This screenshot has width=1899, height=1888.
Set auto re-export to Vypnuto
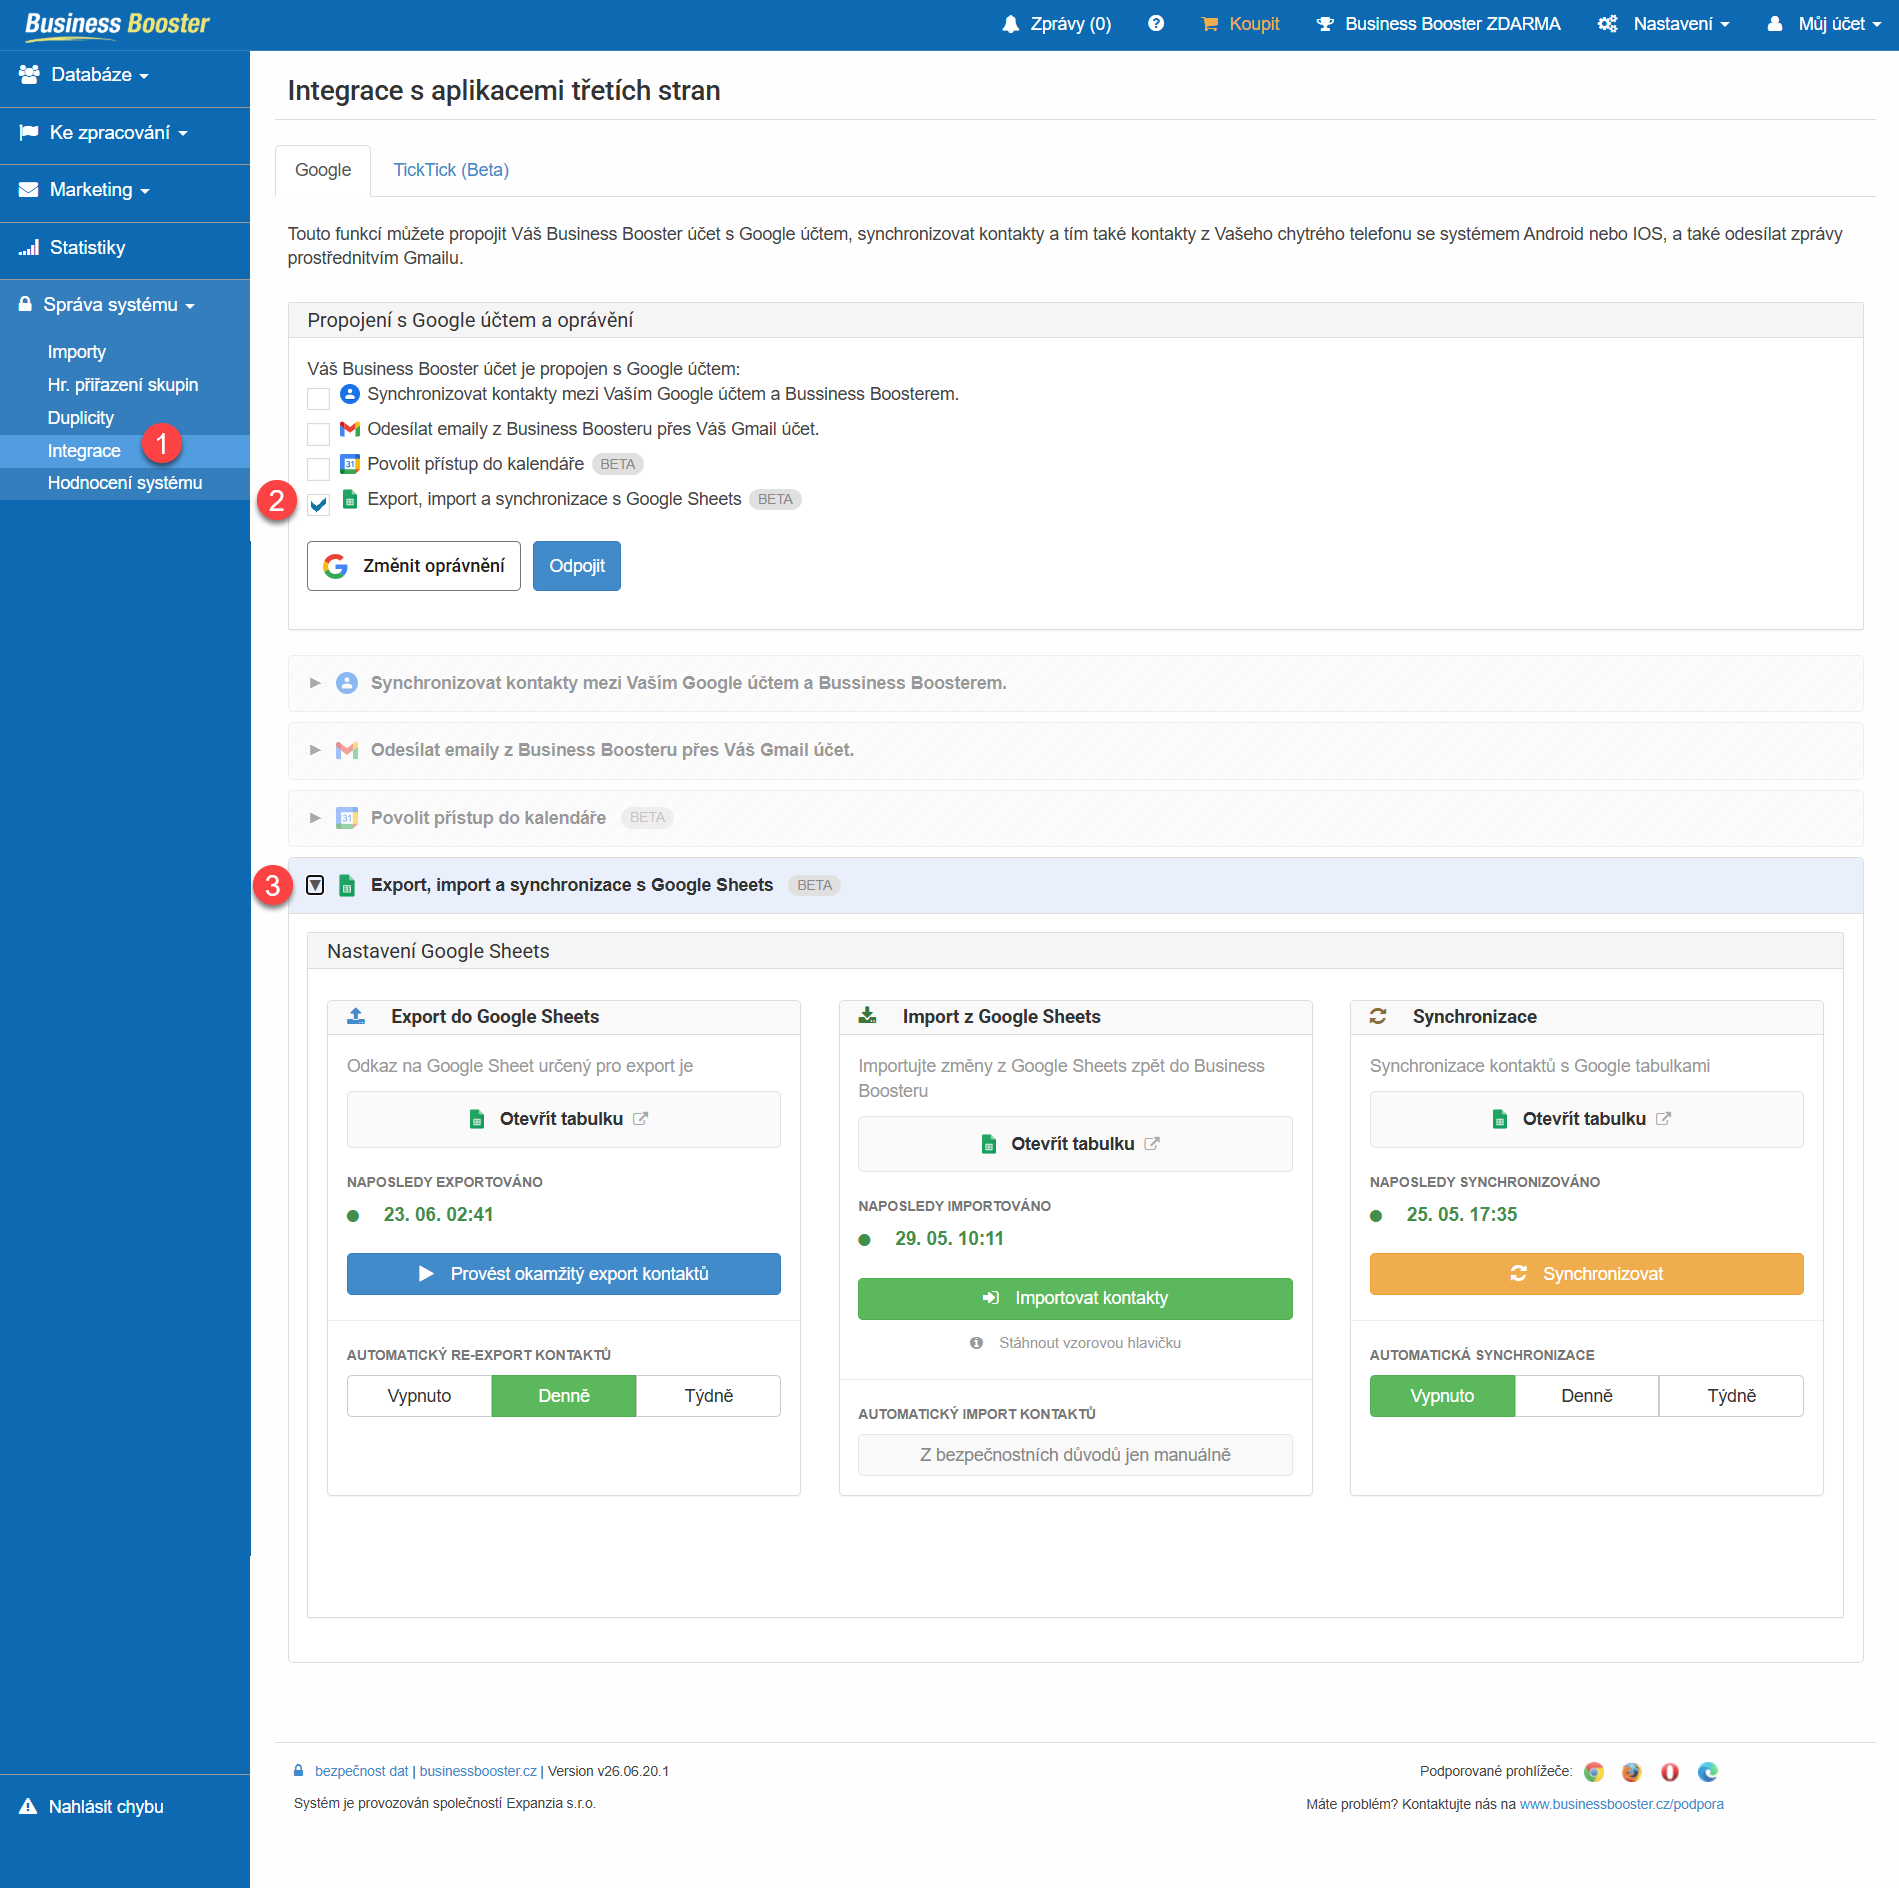(419, 1396)
